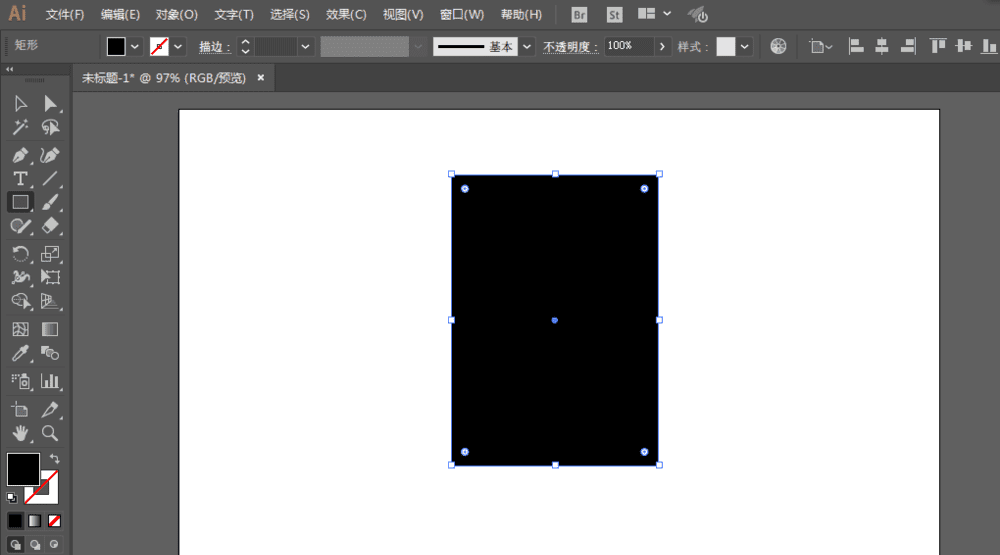The image size is (1000, 555).
Task: Activate the Perspective Grid tool
Action: 50,301
